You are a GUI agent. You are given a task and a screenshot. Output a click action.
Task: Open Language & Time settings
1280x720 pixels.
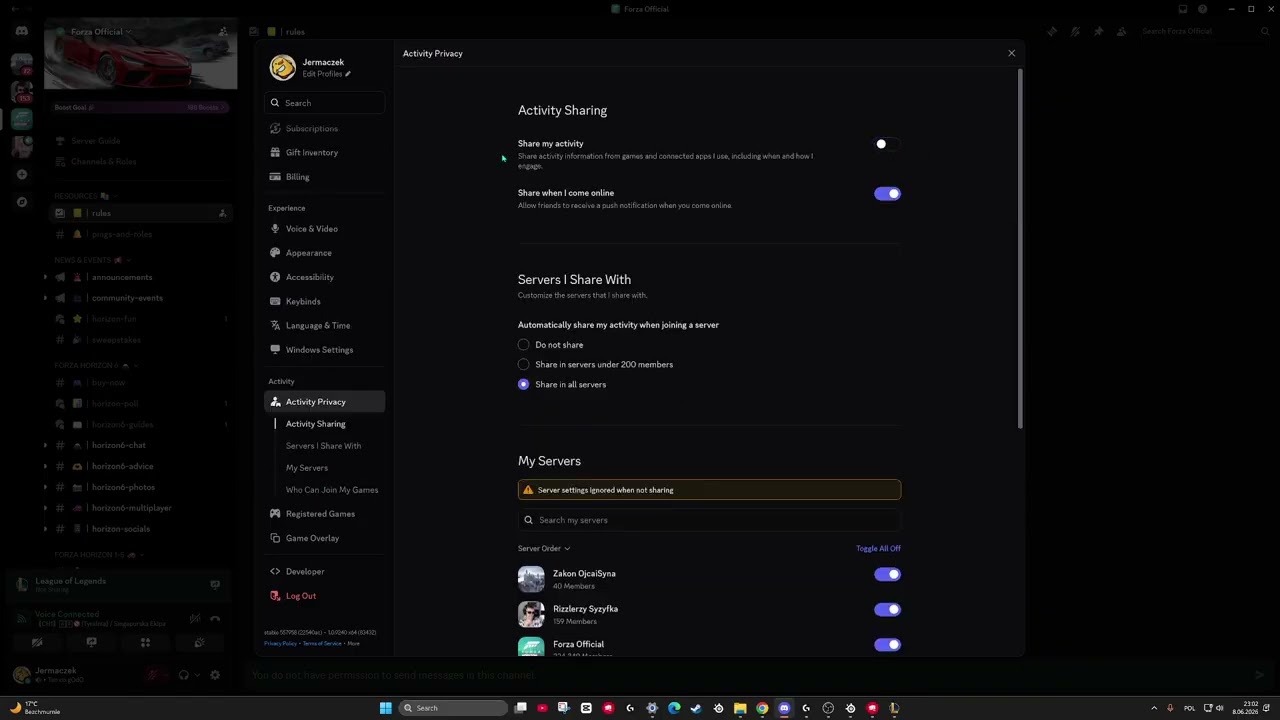pos(324,325)
